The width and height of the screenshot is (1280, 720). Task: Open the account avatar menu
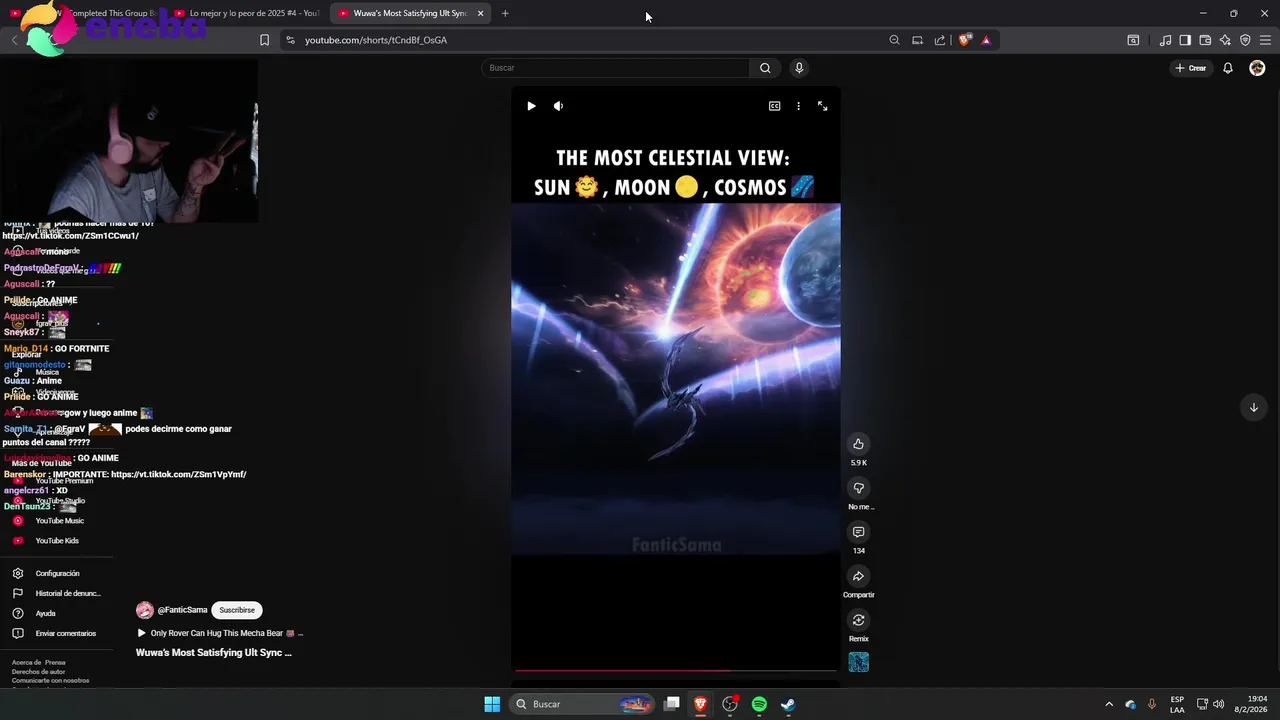[1257, 68]
